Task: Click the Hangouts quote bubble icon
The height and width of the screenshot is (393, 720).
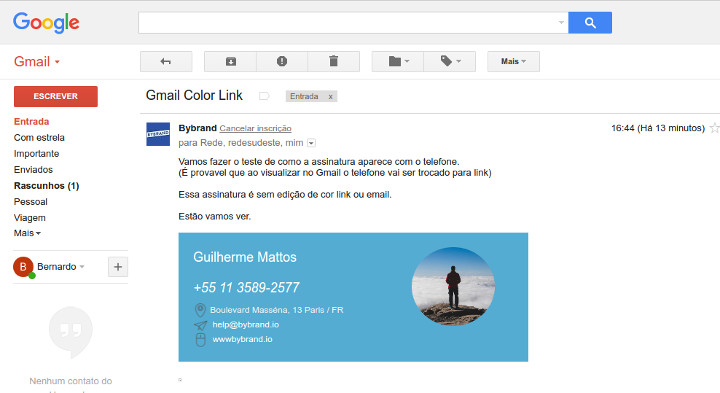Action: point(71,332)
